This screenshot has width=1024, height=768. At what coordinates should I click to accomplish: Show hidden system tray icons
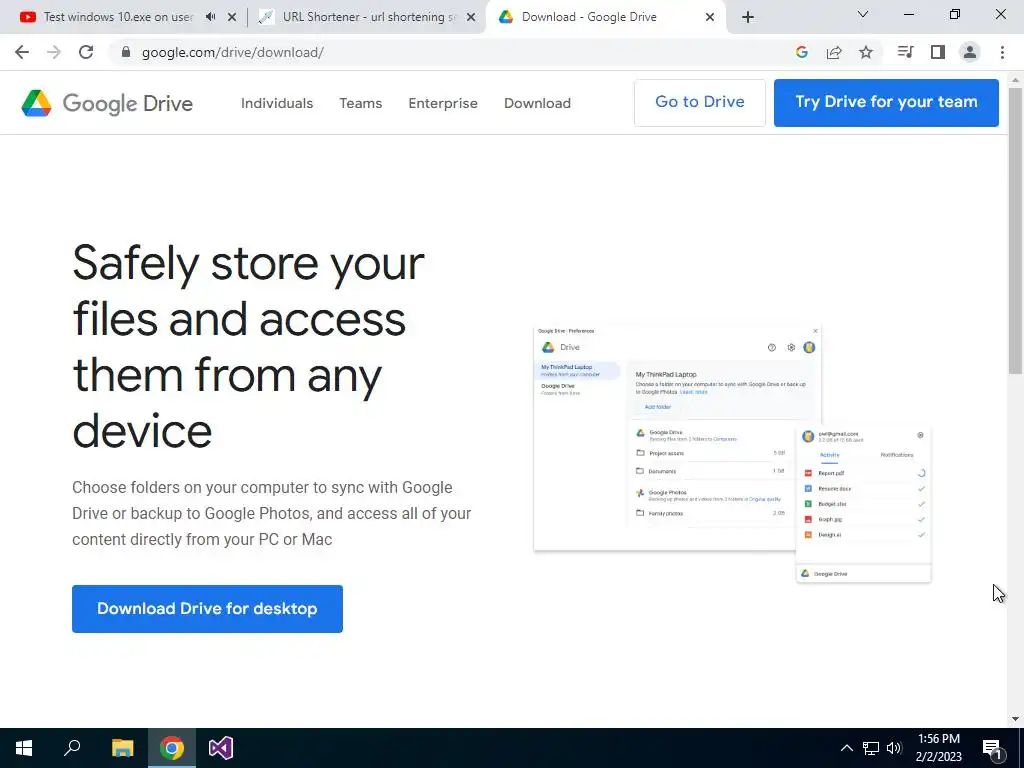(x=846, y=748)
